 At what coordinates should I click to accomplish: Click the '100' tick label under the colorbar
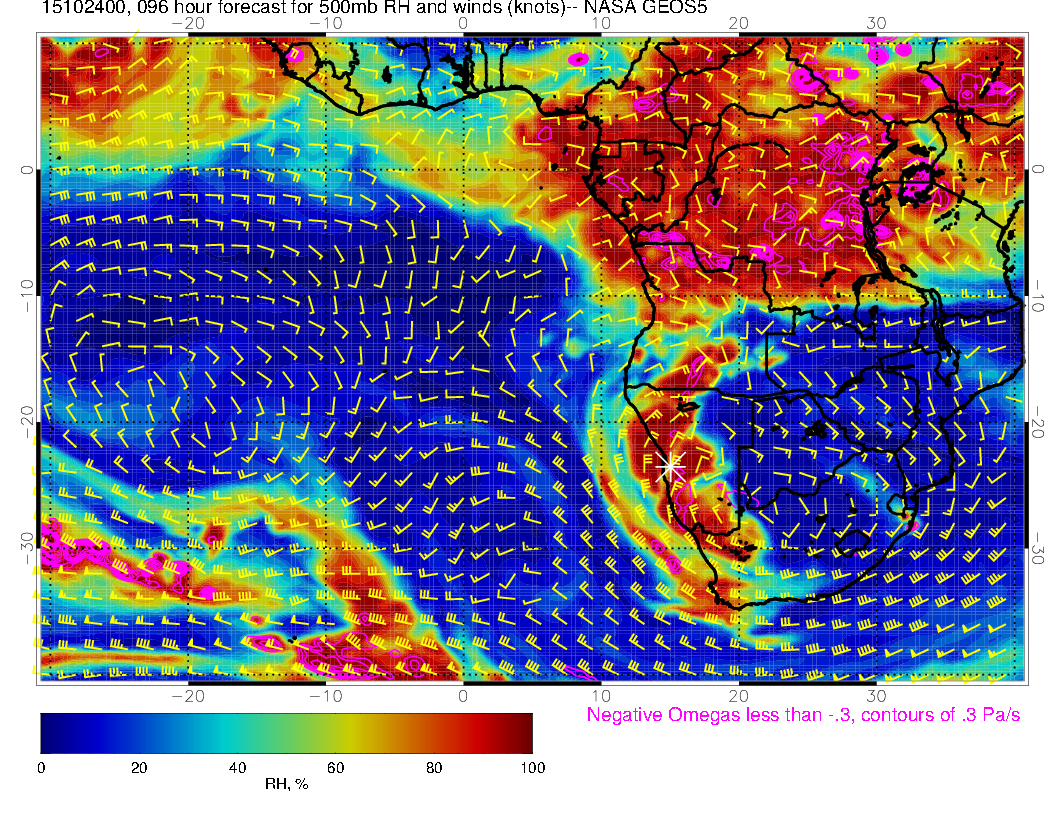532,768
